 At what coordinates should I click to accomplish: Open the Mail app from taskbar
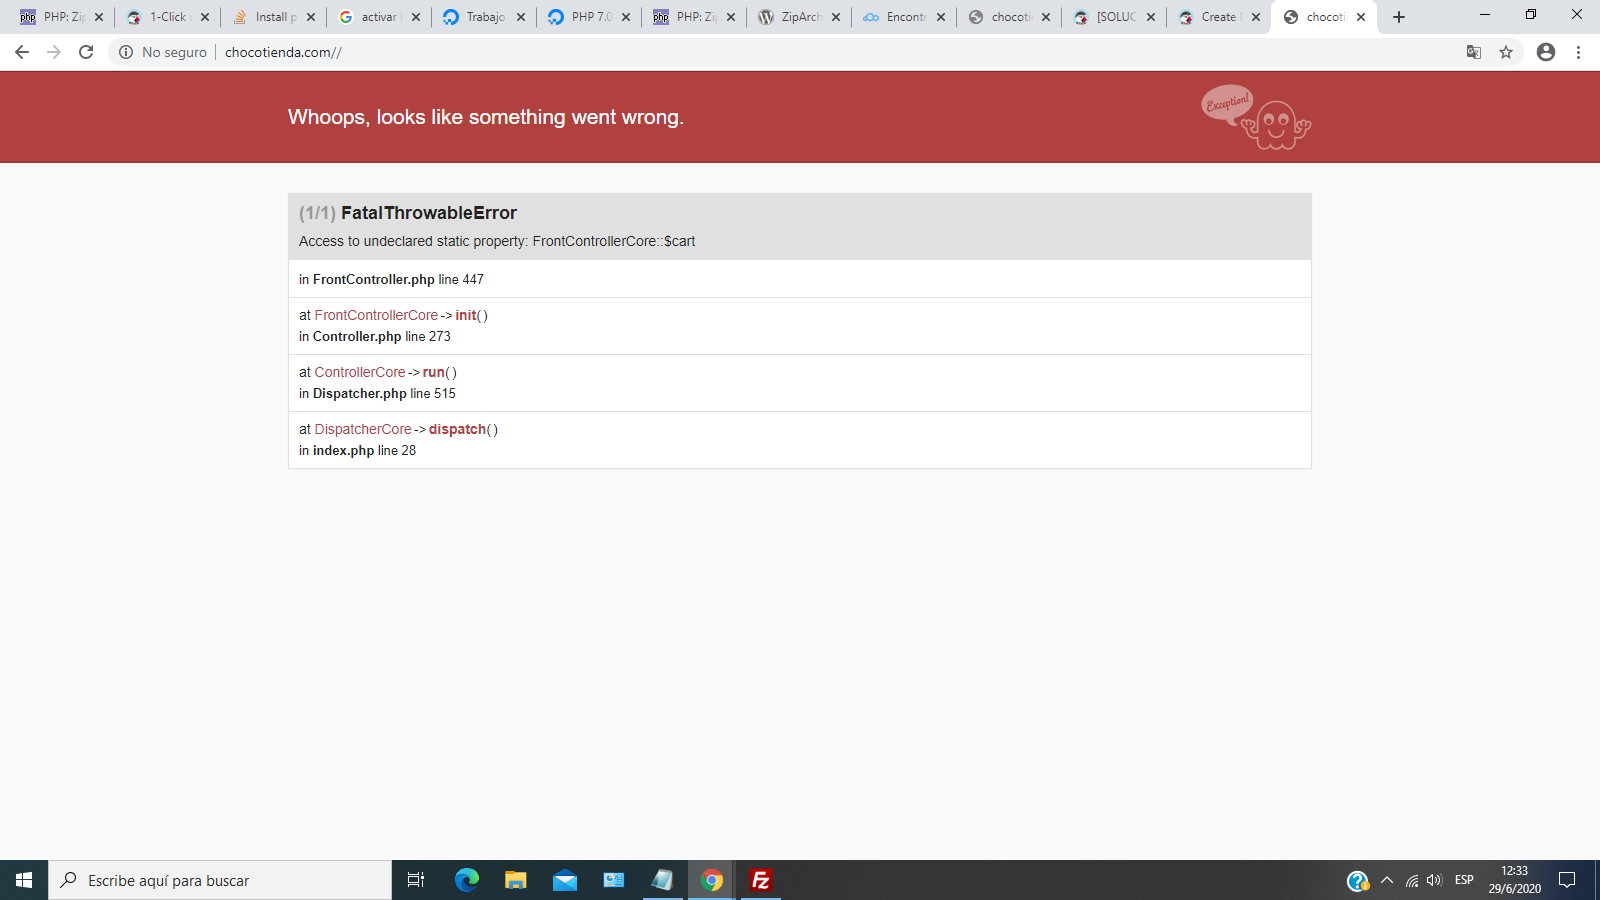pos(565,880)
